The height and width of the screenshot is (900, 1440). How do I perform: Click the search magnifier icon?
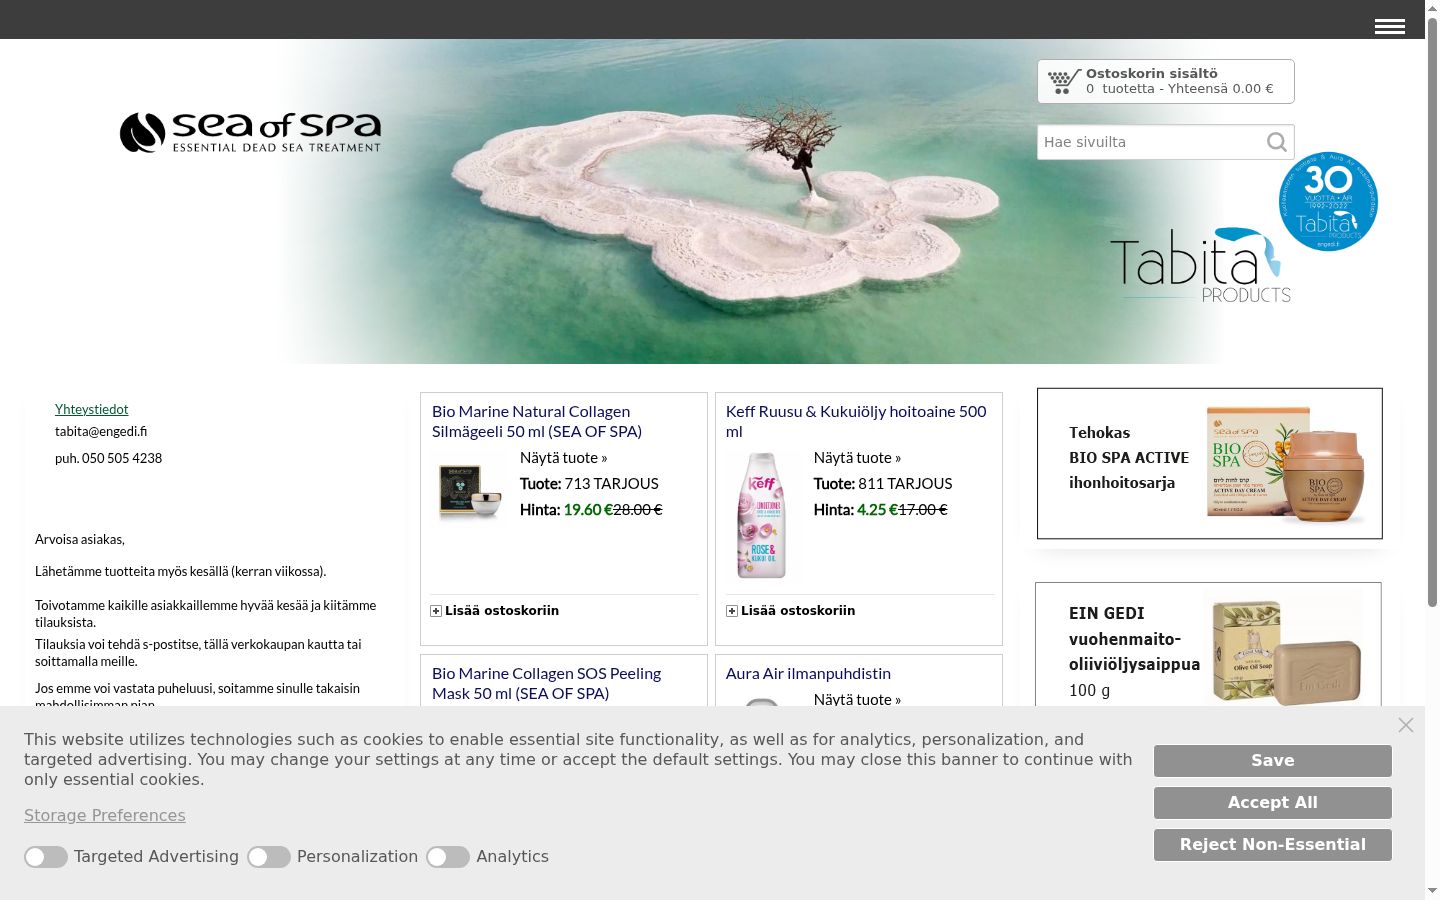pyautogui.click(x=1277, y=142)
